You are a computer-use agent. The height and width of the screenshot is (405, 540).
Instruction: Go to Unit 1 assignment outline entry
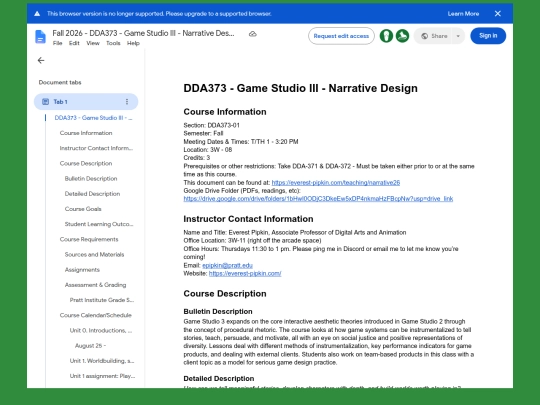point(102,376)
